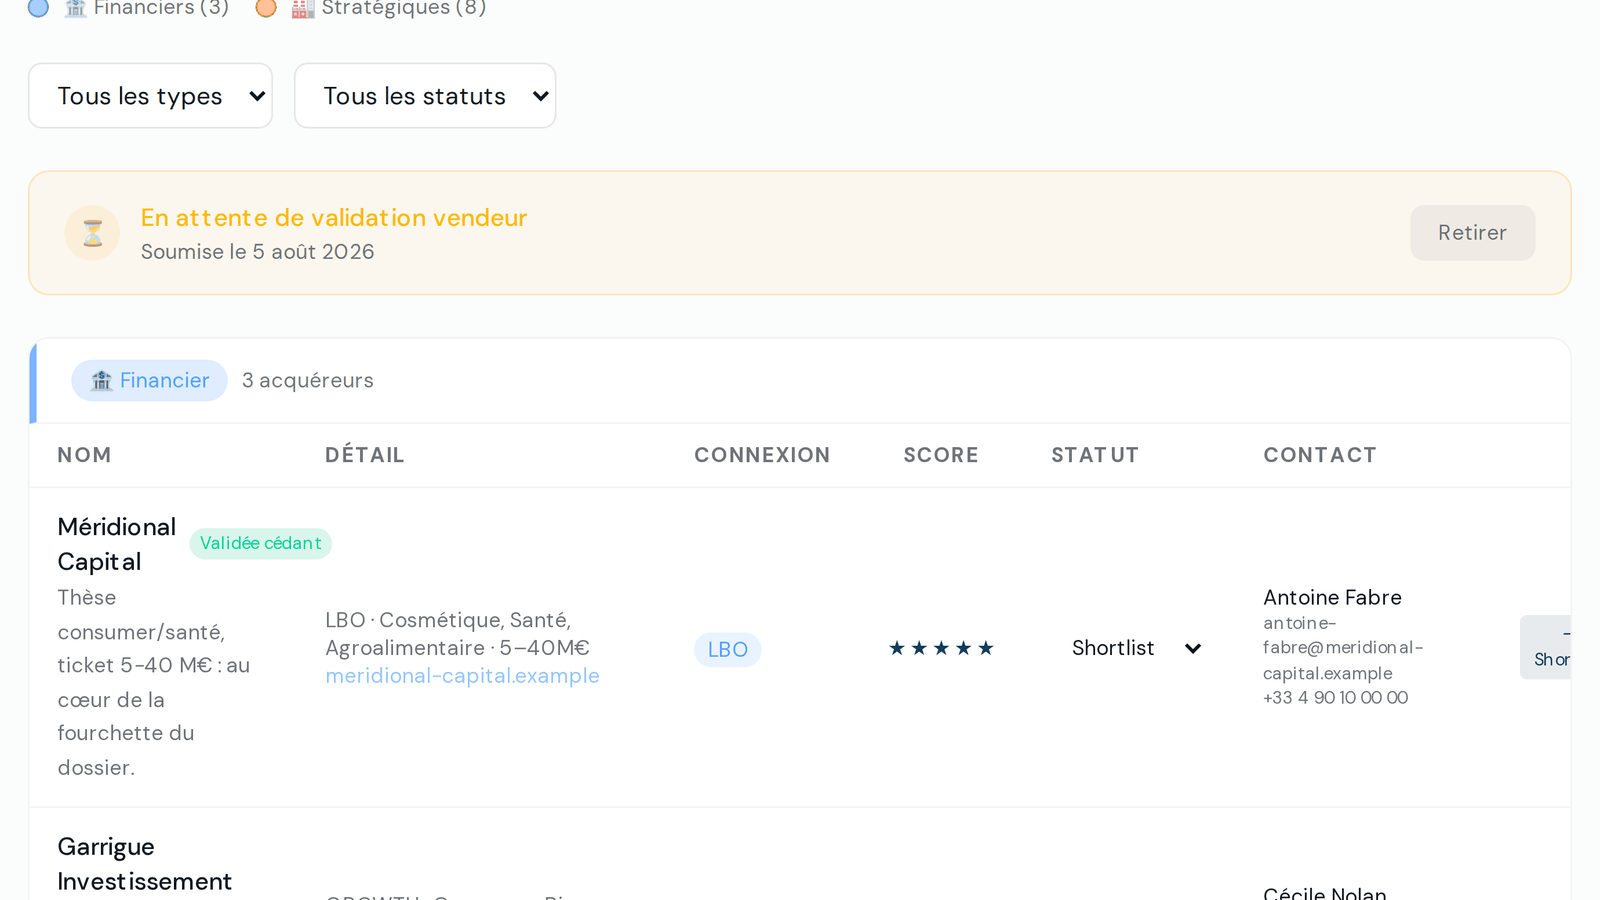The image size is (1600, 900).
Task: Click the bank icon in the Financier badge
Action: tap(101, 381)
